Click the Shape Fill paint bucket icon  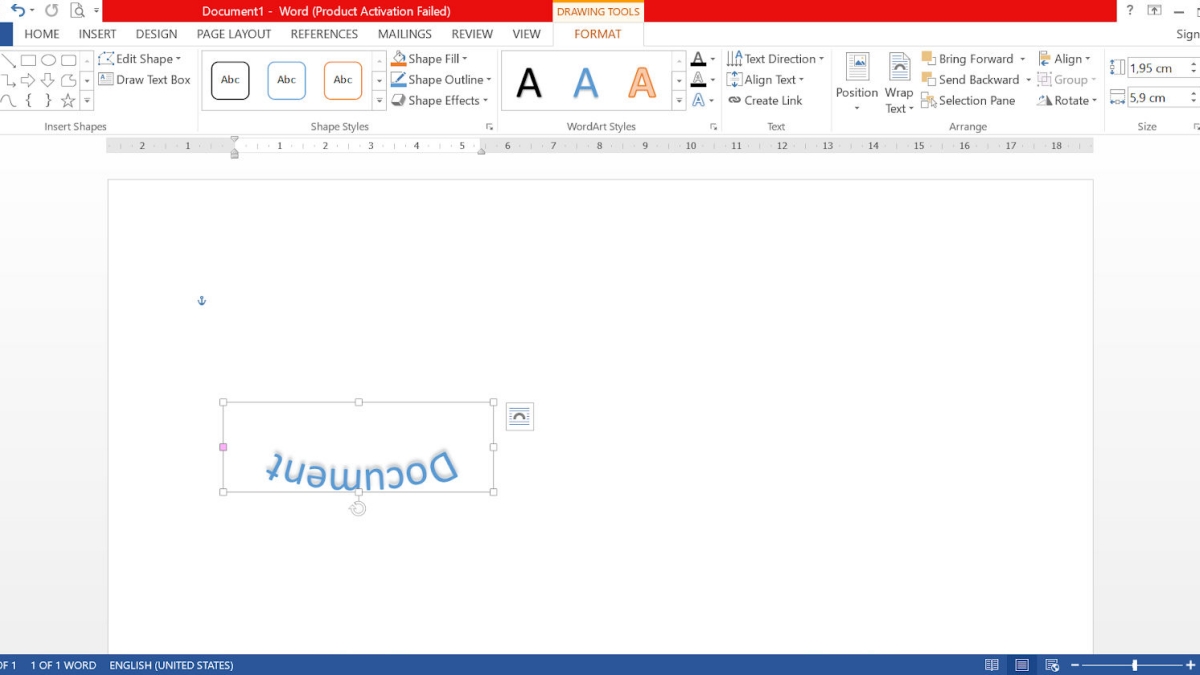click(399, 59)
